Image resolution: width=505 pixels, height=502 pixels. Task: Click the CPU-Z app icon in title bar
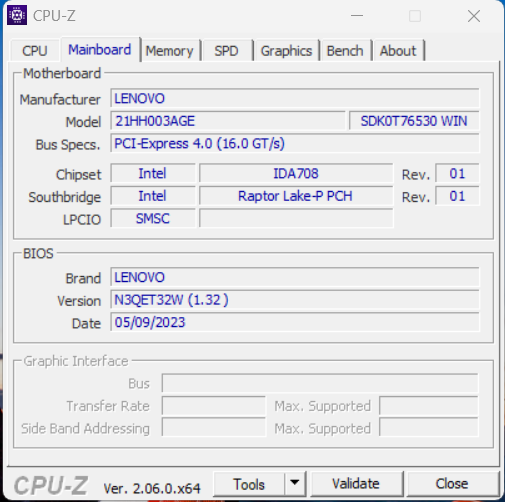17,15
